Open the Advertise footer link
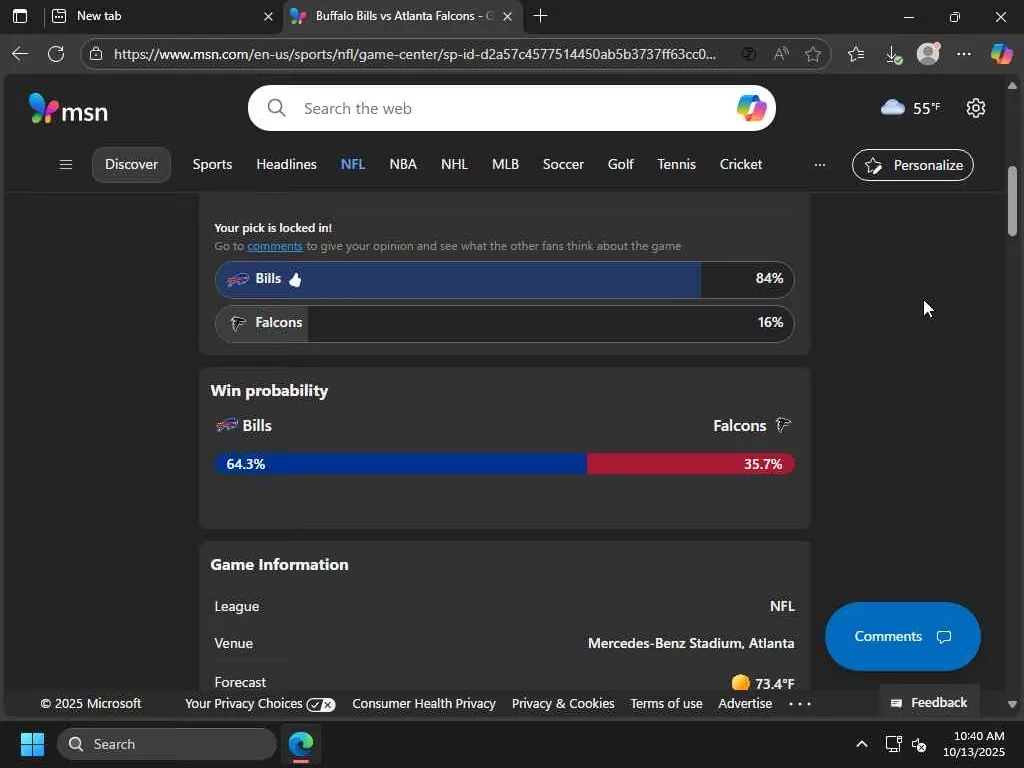The width and height of the screenshot is (1024, 768). (x=745, y=704)
